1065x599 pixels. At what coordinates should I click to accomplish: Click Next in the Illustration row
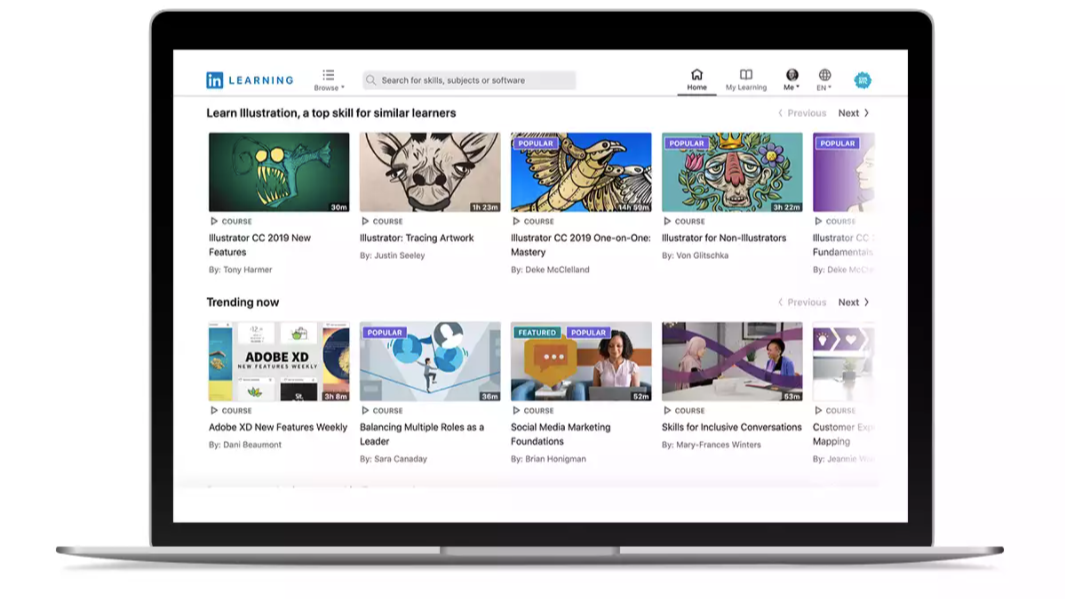tap(854, 113)
